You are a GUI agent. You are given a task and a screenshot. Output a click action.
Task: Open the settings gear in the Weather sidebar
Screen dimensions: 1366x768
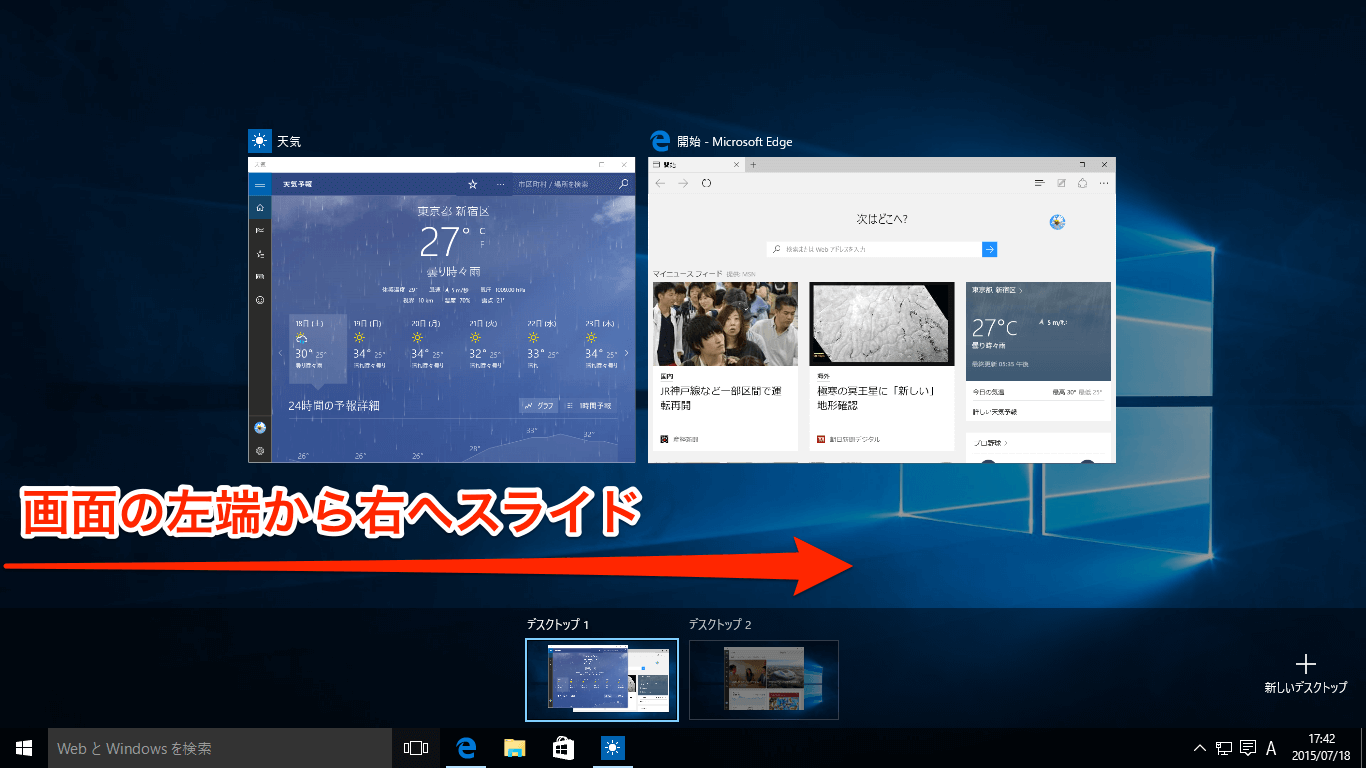pos(260,451)
